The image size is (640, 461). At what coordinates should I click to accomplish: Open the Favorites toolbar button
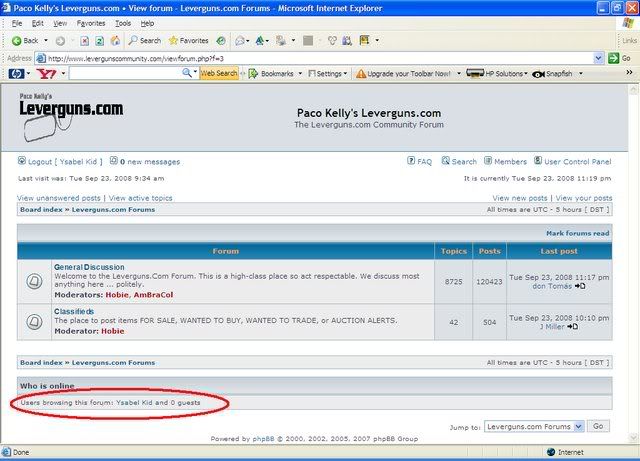189,40
